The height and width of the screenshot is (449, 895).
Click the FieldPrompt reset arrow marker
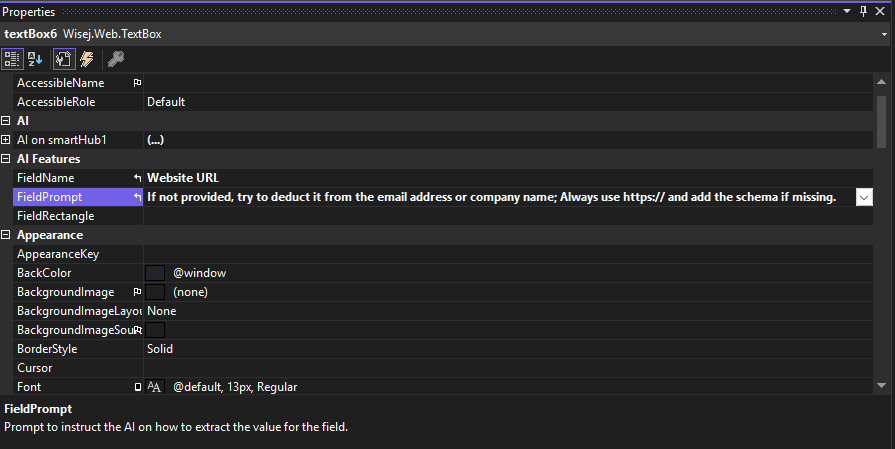137,197
